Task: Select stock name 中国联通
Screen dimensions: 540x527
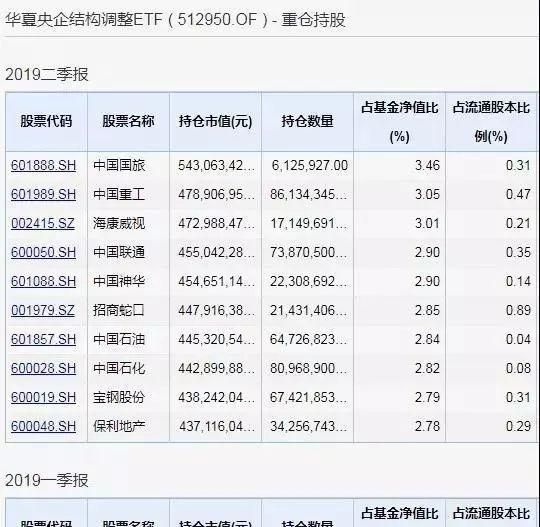Action: click(x=119, y=252)
